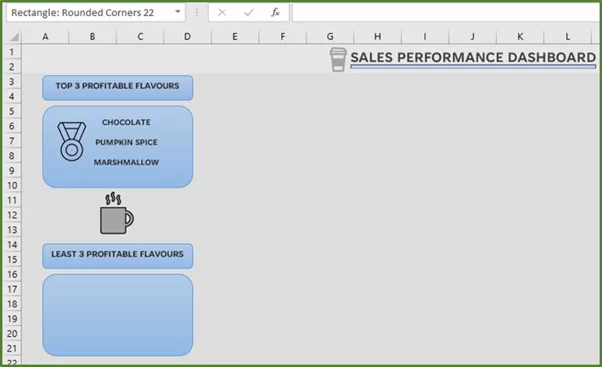The width and height of the screenshot is (602, 367).
Task: Select row 14 header
Action: click(x=12, y=245)
